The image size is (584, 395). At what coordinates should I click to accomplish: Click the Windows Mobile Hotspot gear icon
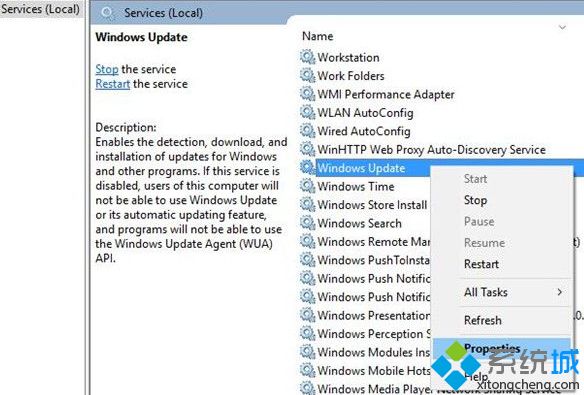click(308, 370)
